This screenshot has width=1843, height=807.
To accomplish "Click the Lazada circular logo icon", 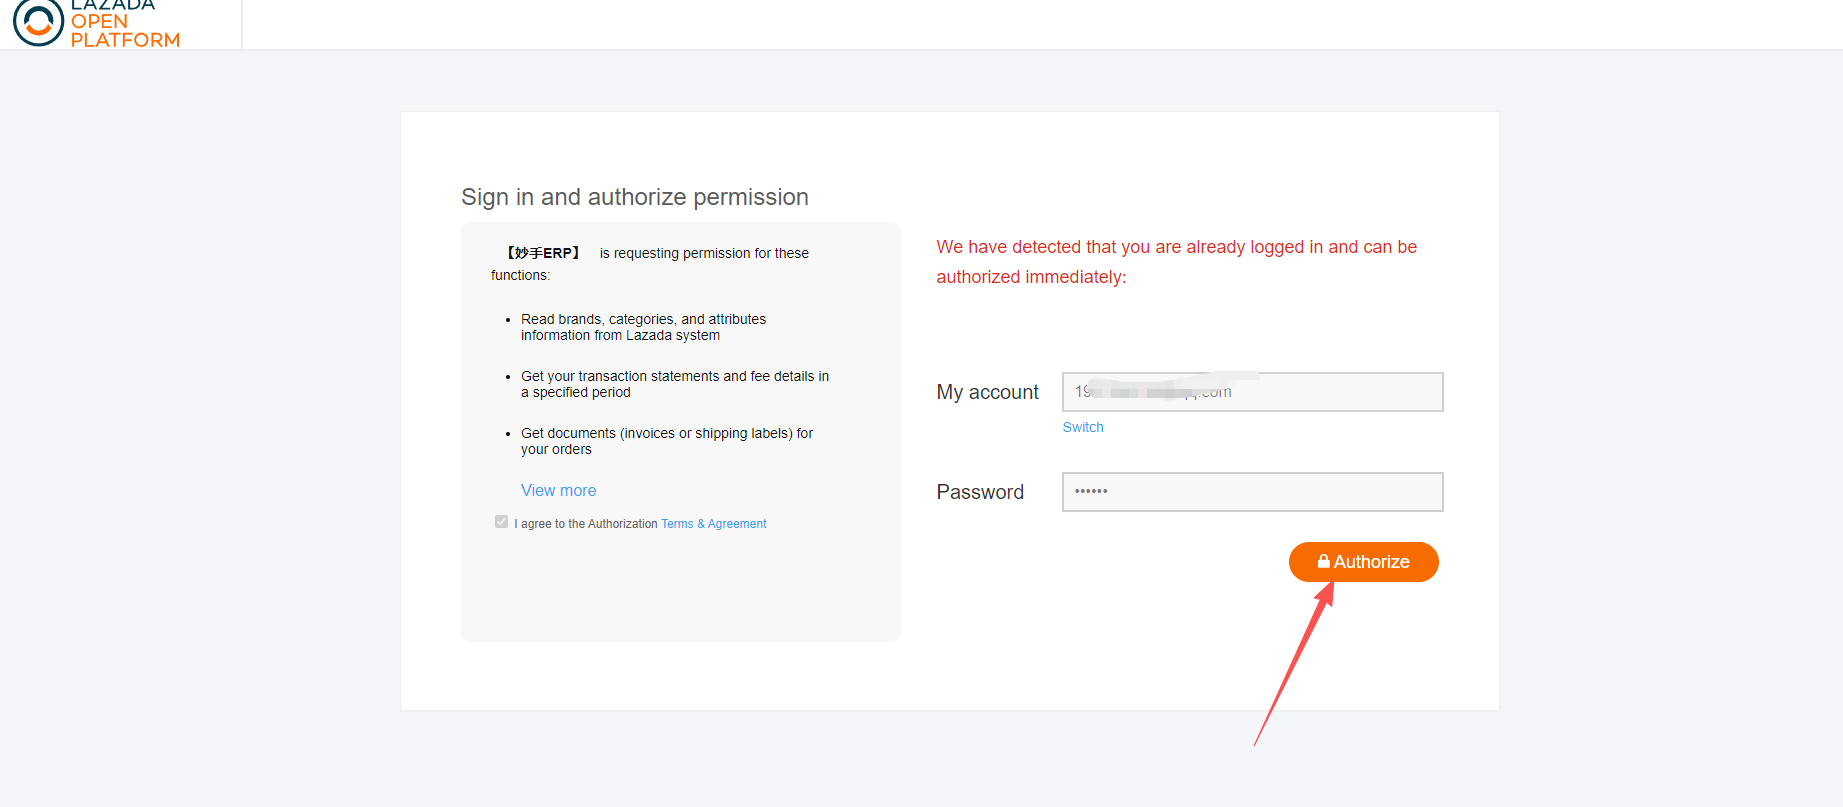I will click(x=38, y=22).
